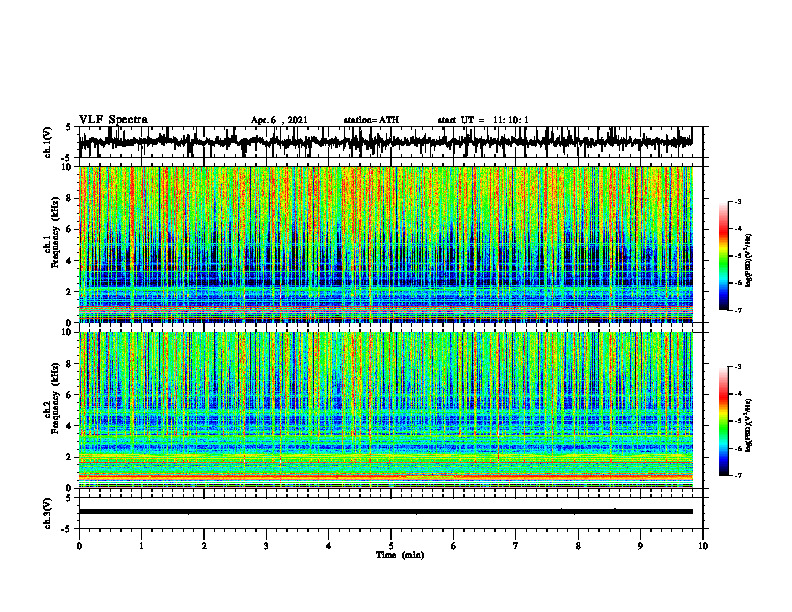Click the time axis tick label "10"

click(703, 546)
